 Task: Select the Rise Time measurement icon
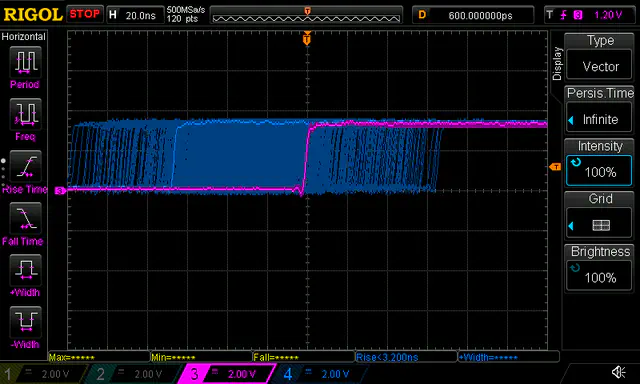pyautogui.click(x=25, y=166)
